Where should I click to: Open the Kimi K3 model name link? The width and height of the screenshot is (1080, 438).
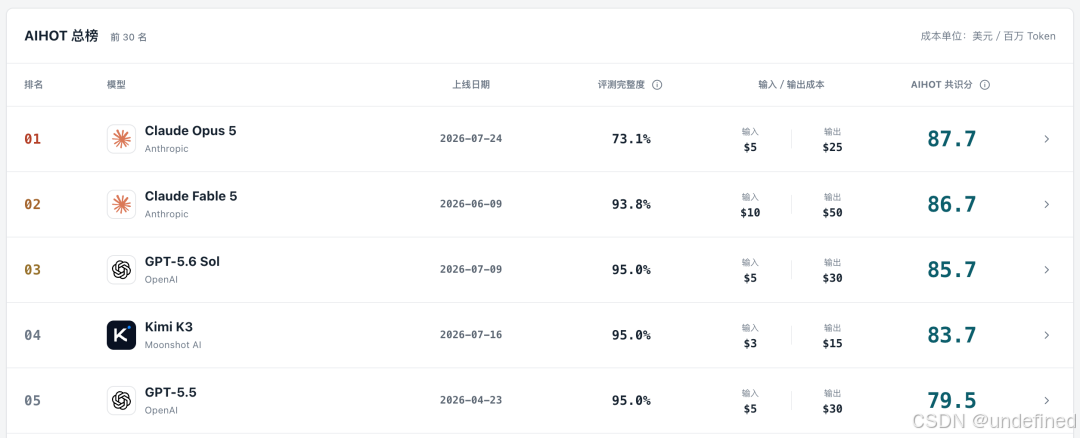[x=169, y=327]
